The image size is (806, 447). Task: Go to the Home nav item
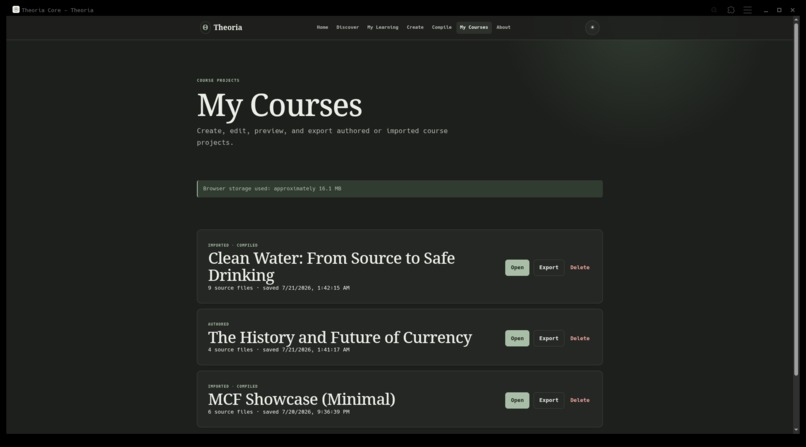tap(322, 27)
